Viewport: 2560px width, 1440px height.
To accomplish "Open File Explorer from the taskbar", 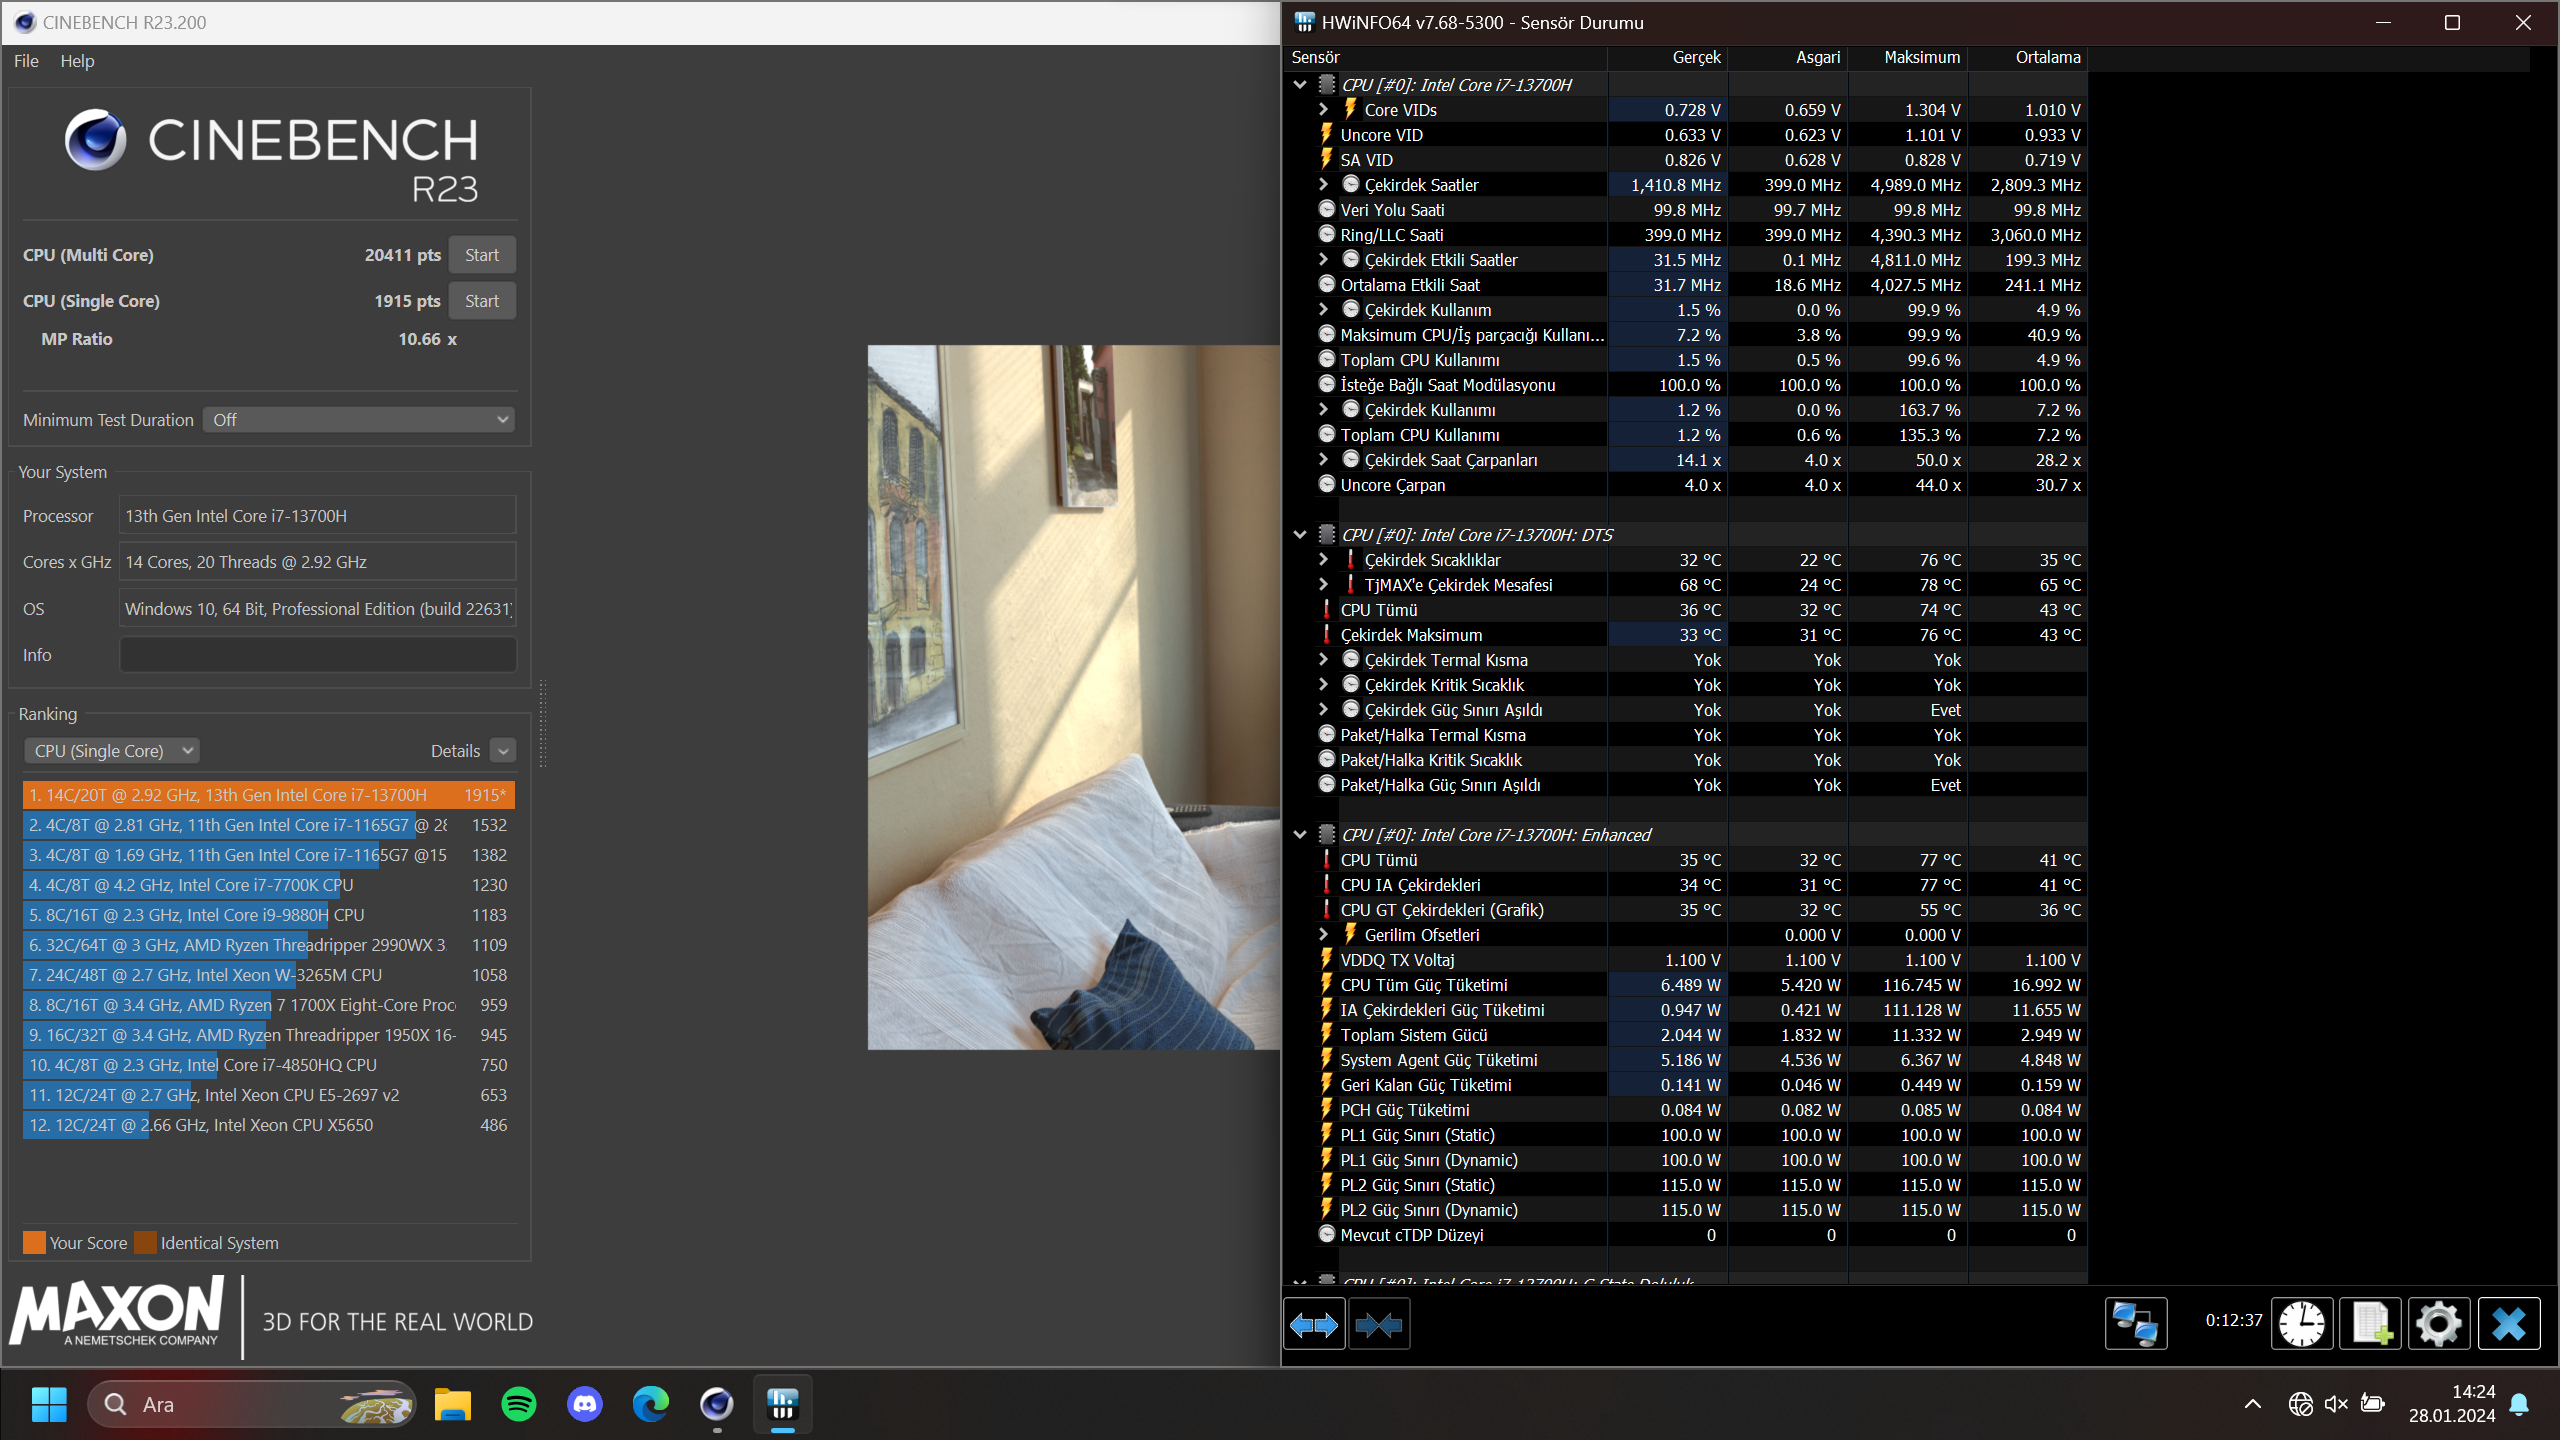I will 453,1404.
